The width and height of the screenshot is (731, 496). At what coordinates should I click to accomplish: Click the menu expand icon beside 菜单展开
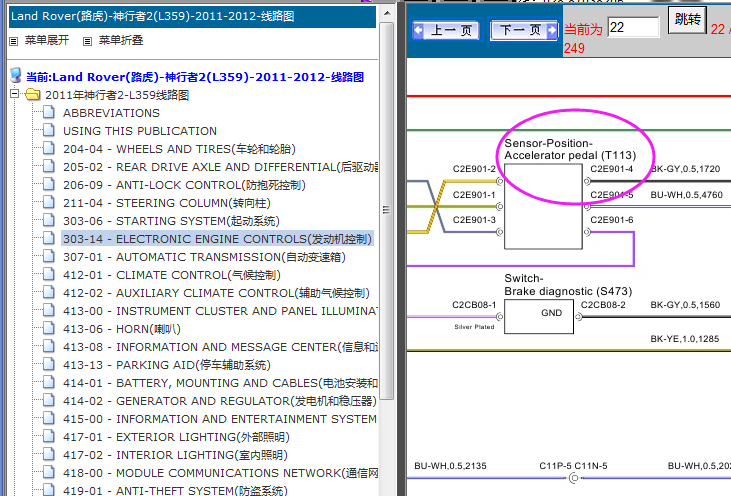14,41
